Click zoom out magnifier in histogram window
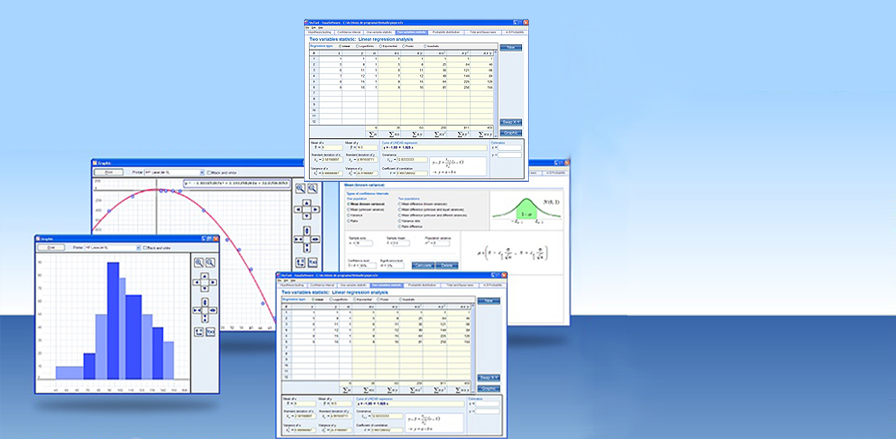Image resolution: width=896 pixels, height=439 pixels. (x=210, y=262)
